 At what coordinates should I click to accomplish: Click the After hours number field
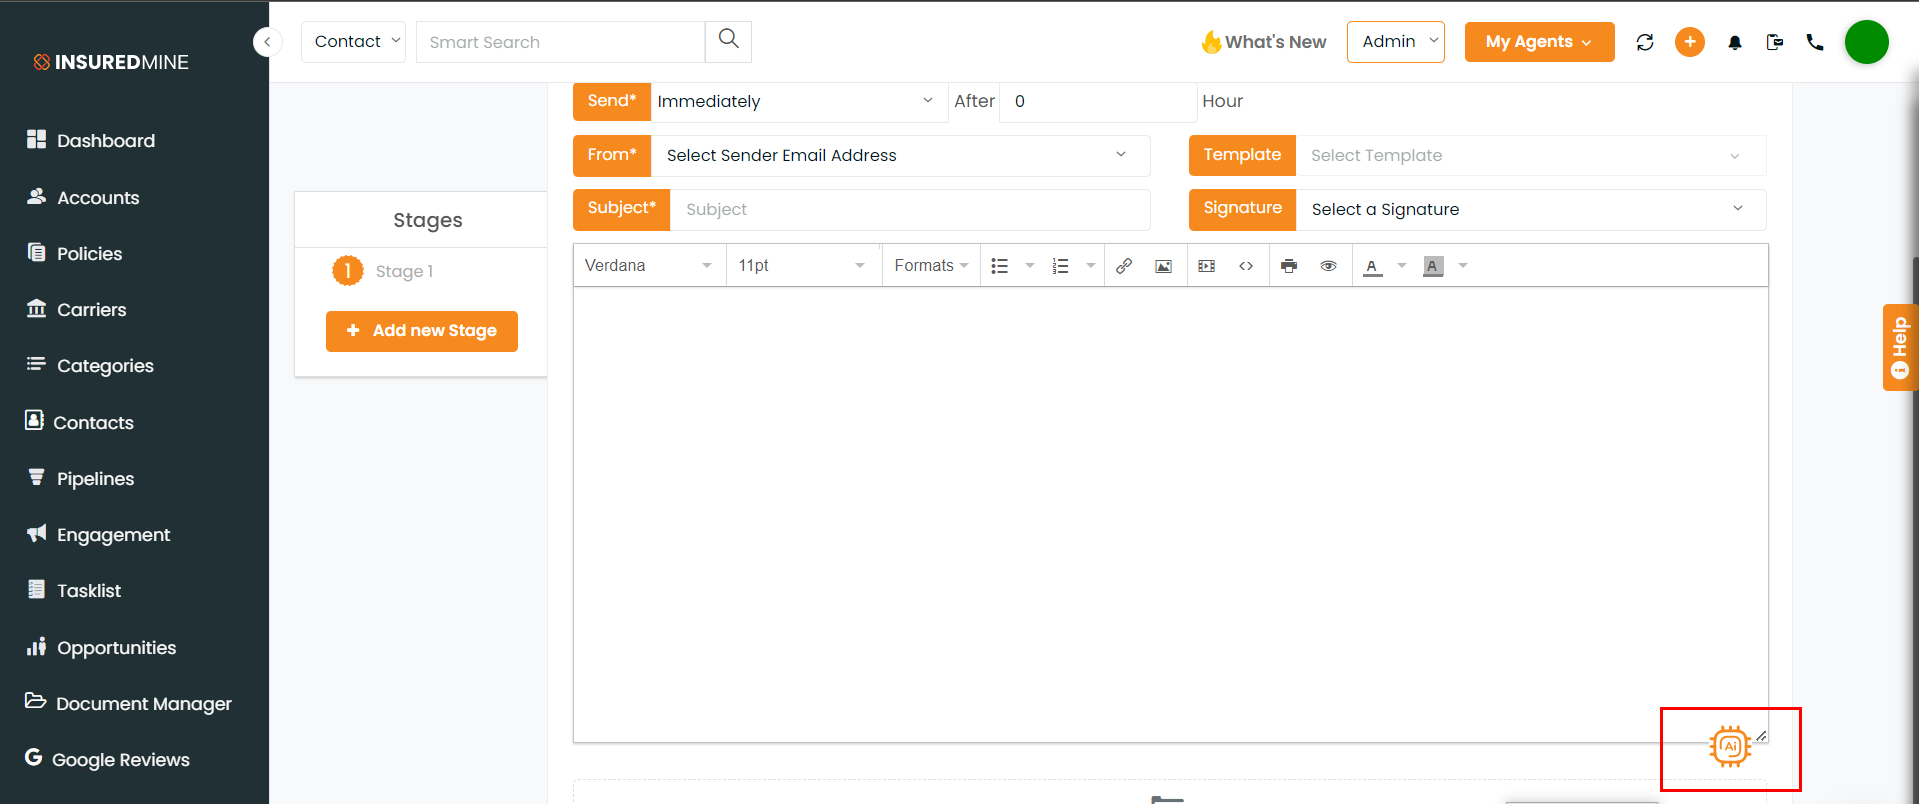(x=1098, y=102)
